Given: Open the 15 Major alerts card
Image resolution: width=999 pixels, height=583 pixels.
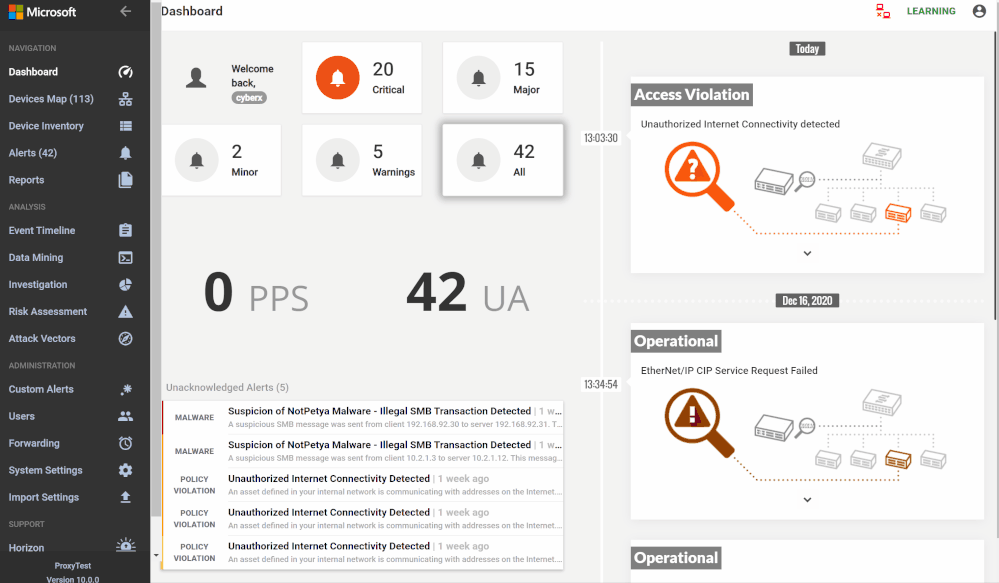Looking at the screenshot, I should [x=503, y=78].
